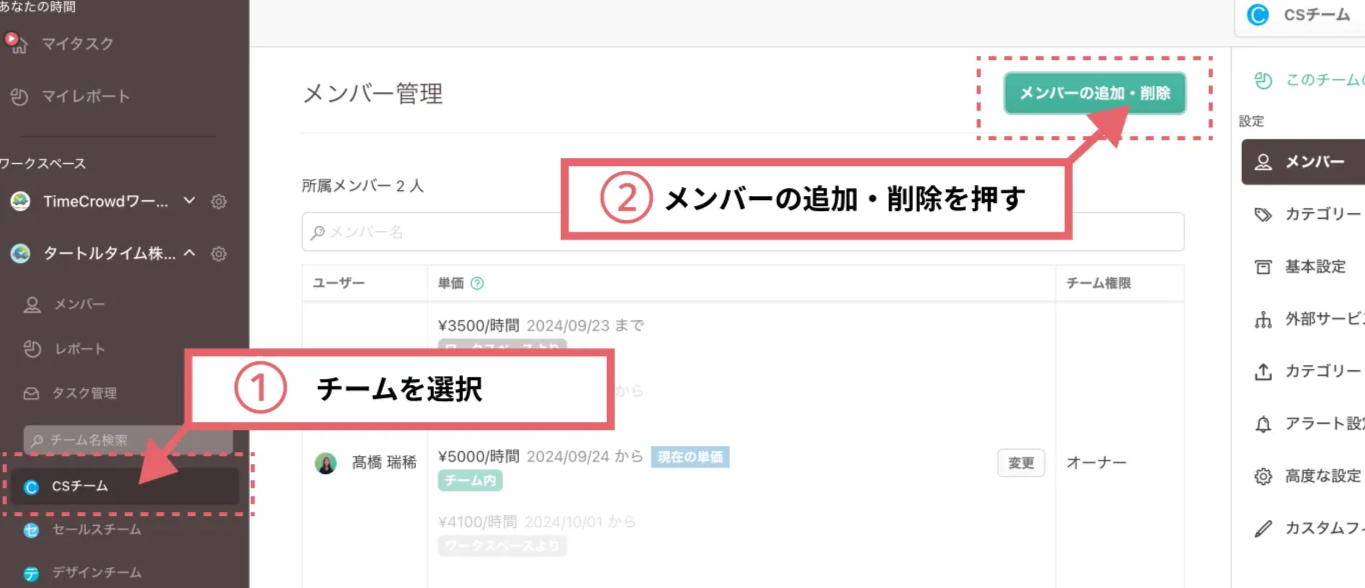
Task: Open マイレポート in the sidebar
Action: tap(85, 97)
